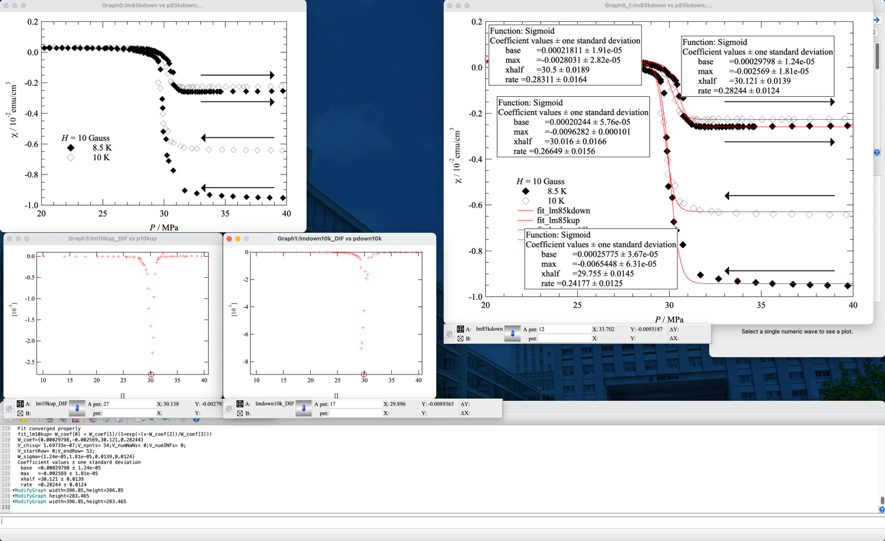Click the blue help icon at right edge
The height and width of the screenshot is (541, 885).
877,153
